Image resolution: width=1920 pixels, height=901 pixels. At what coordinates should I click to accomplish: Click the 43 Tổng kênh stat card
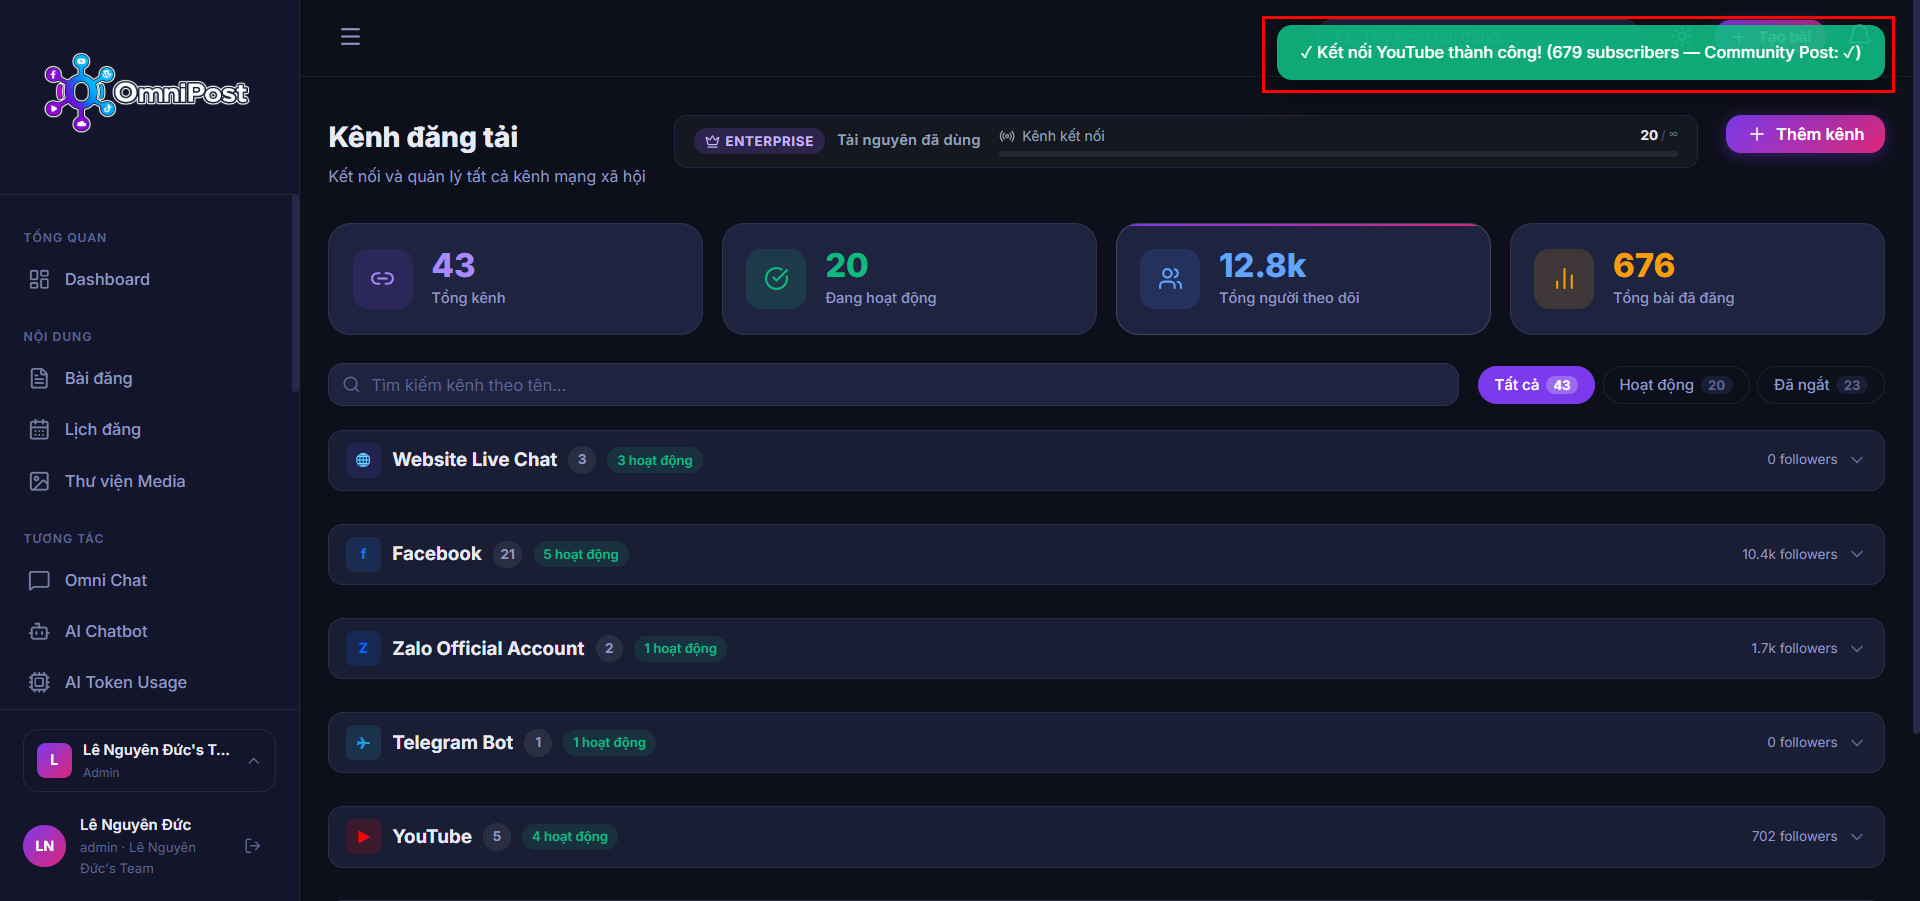click(515, 279)
